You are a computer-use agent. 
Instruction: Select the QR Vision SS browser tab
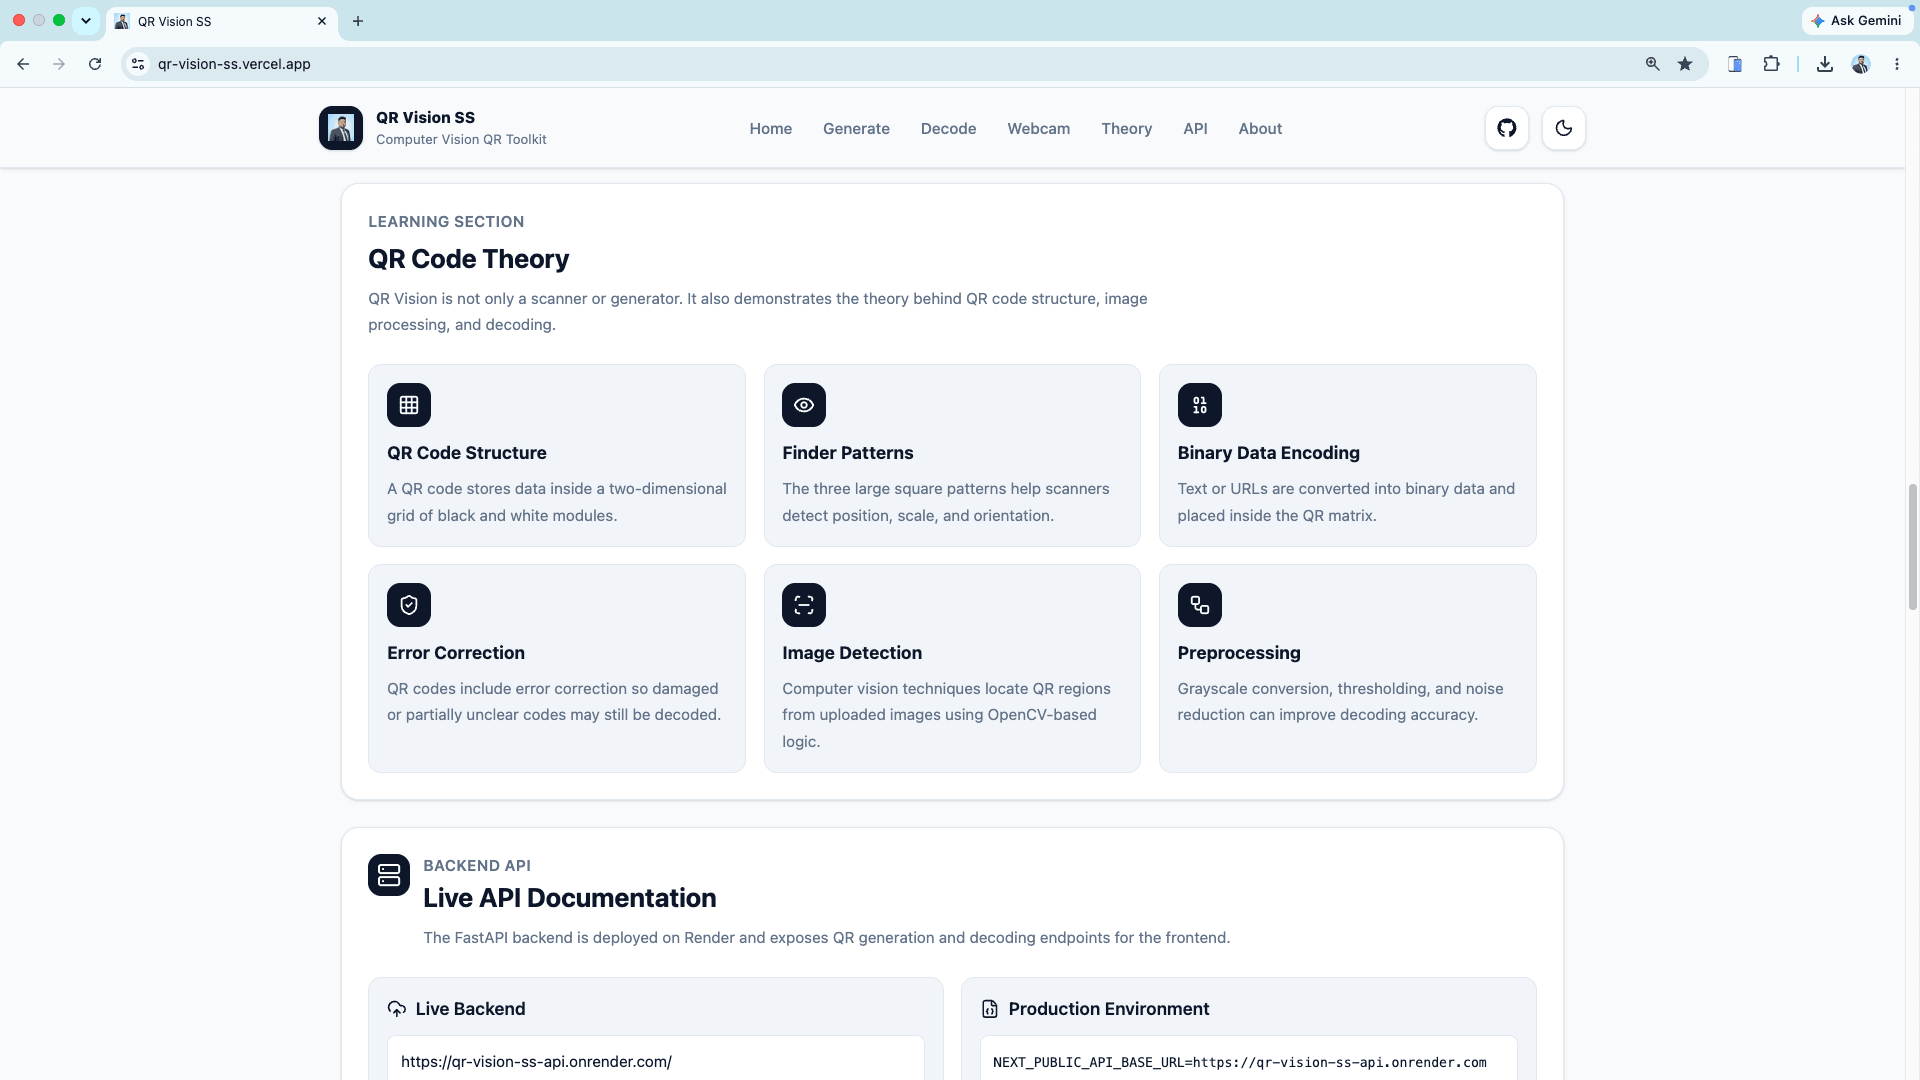tap(222, 21)
